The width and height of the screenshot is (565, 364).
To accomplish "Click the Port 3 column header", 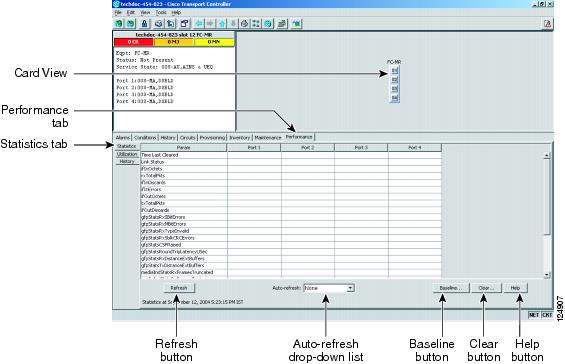I will [361, 147].
